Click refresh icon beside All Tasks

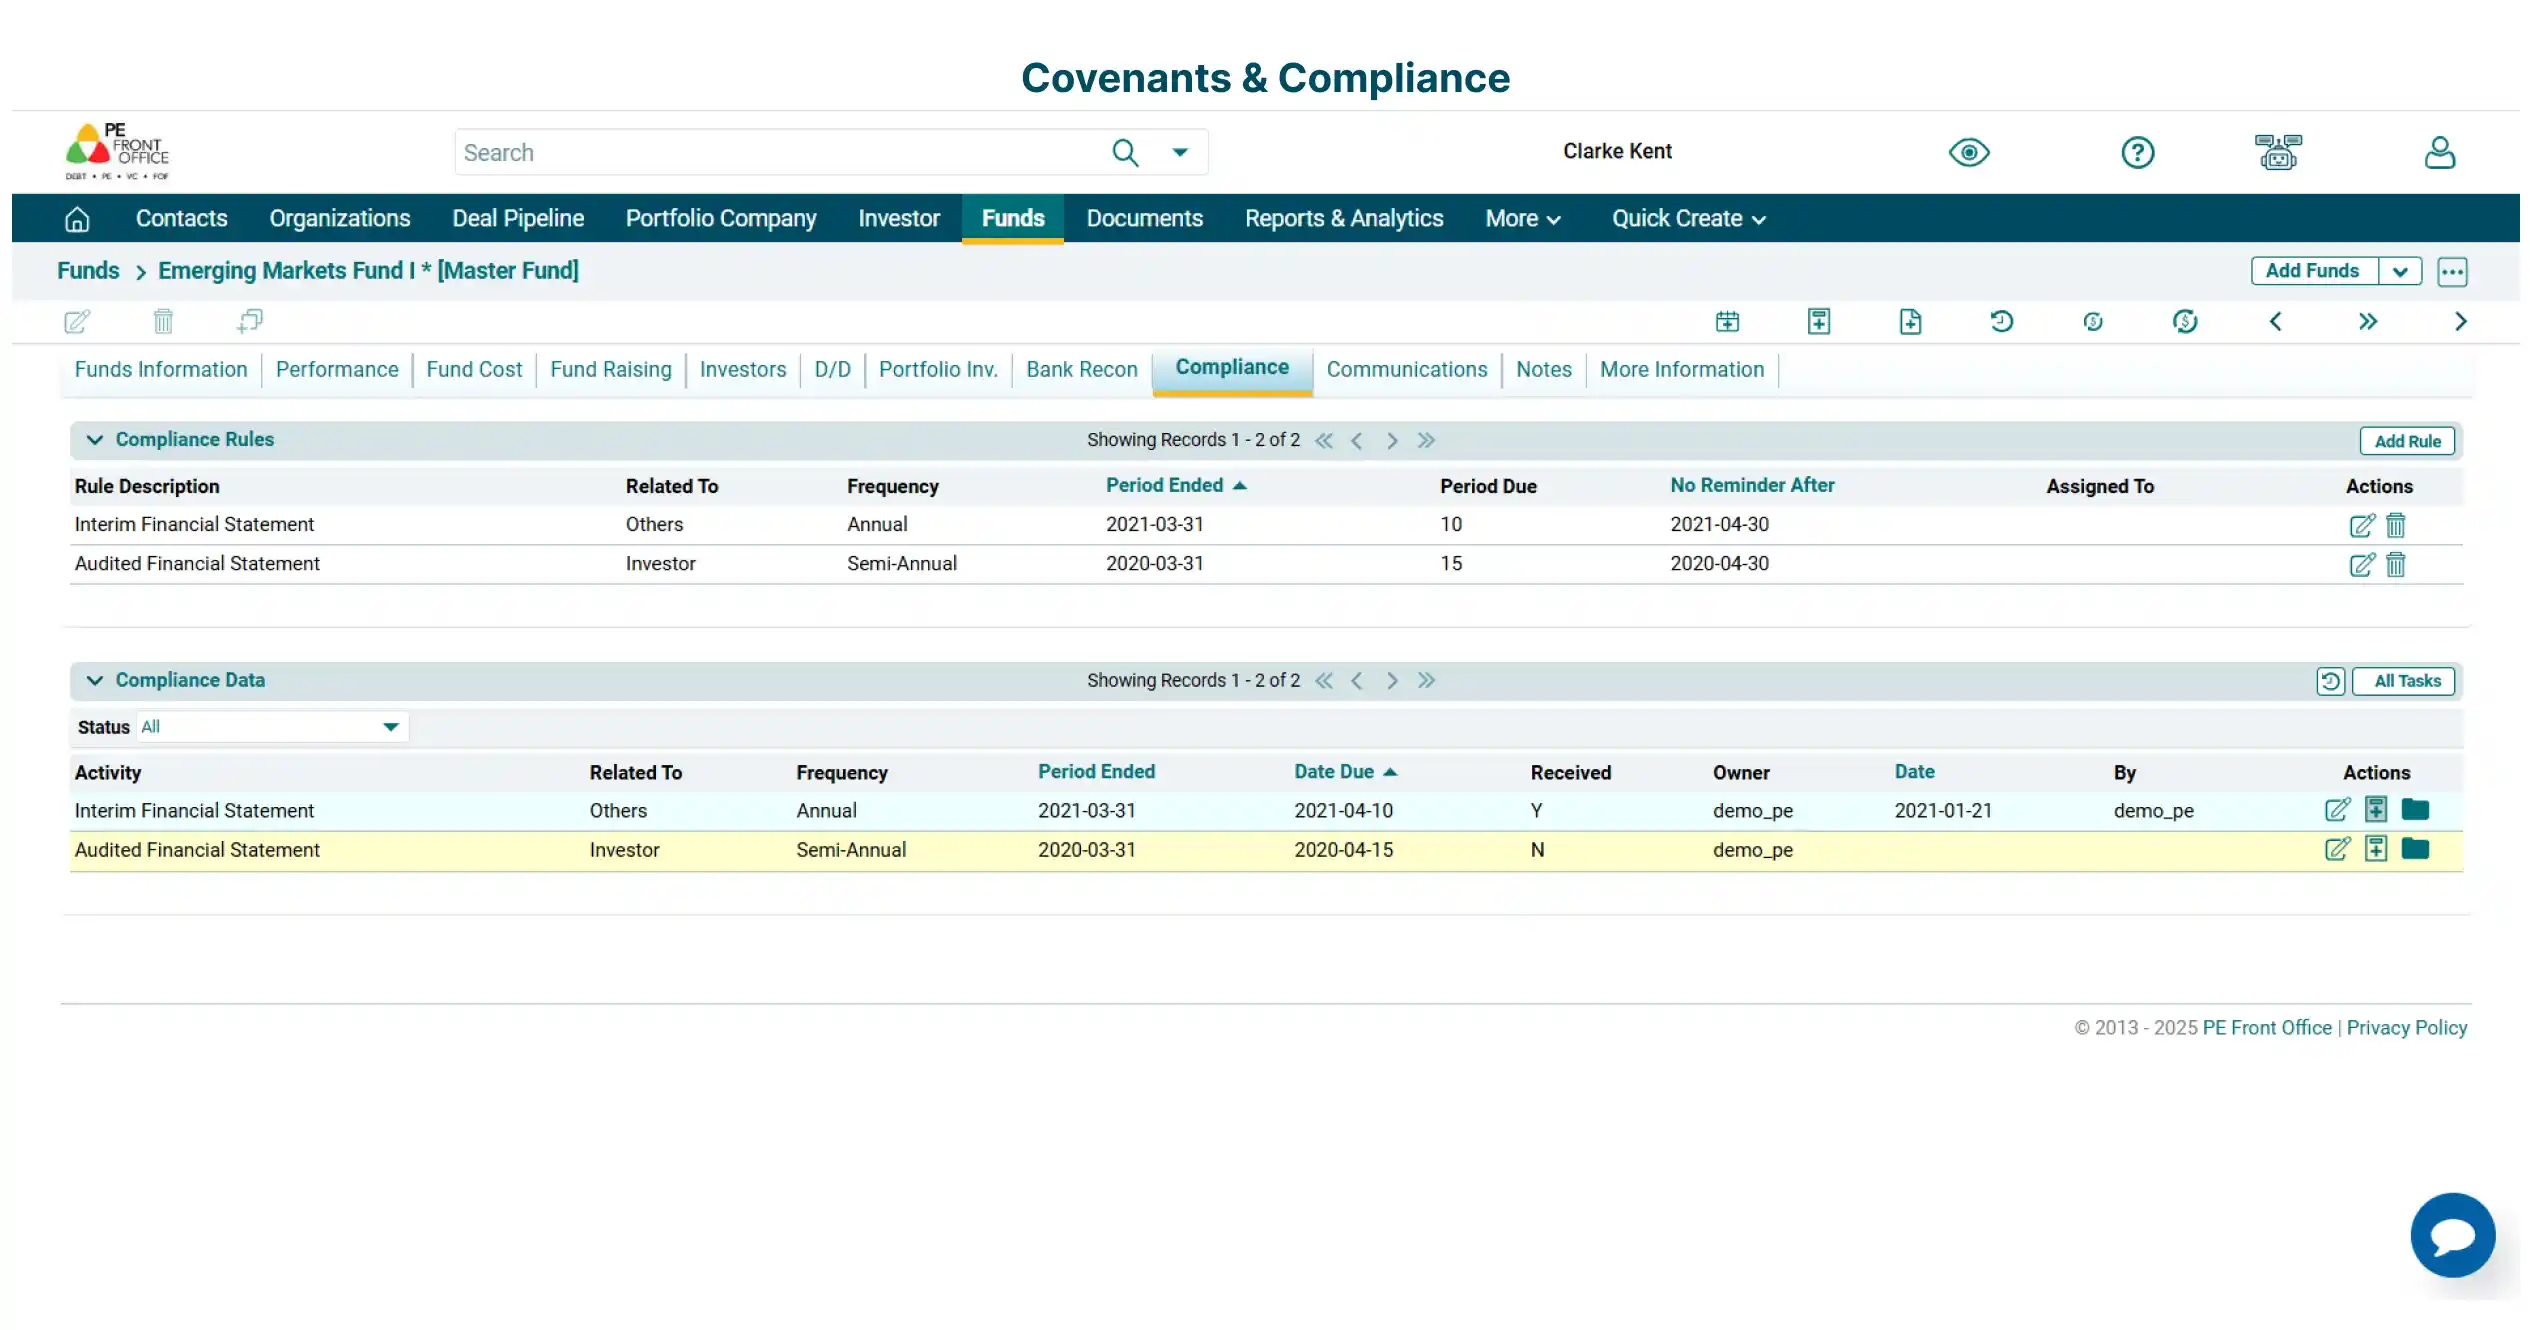tap(2330, 681)
